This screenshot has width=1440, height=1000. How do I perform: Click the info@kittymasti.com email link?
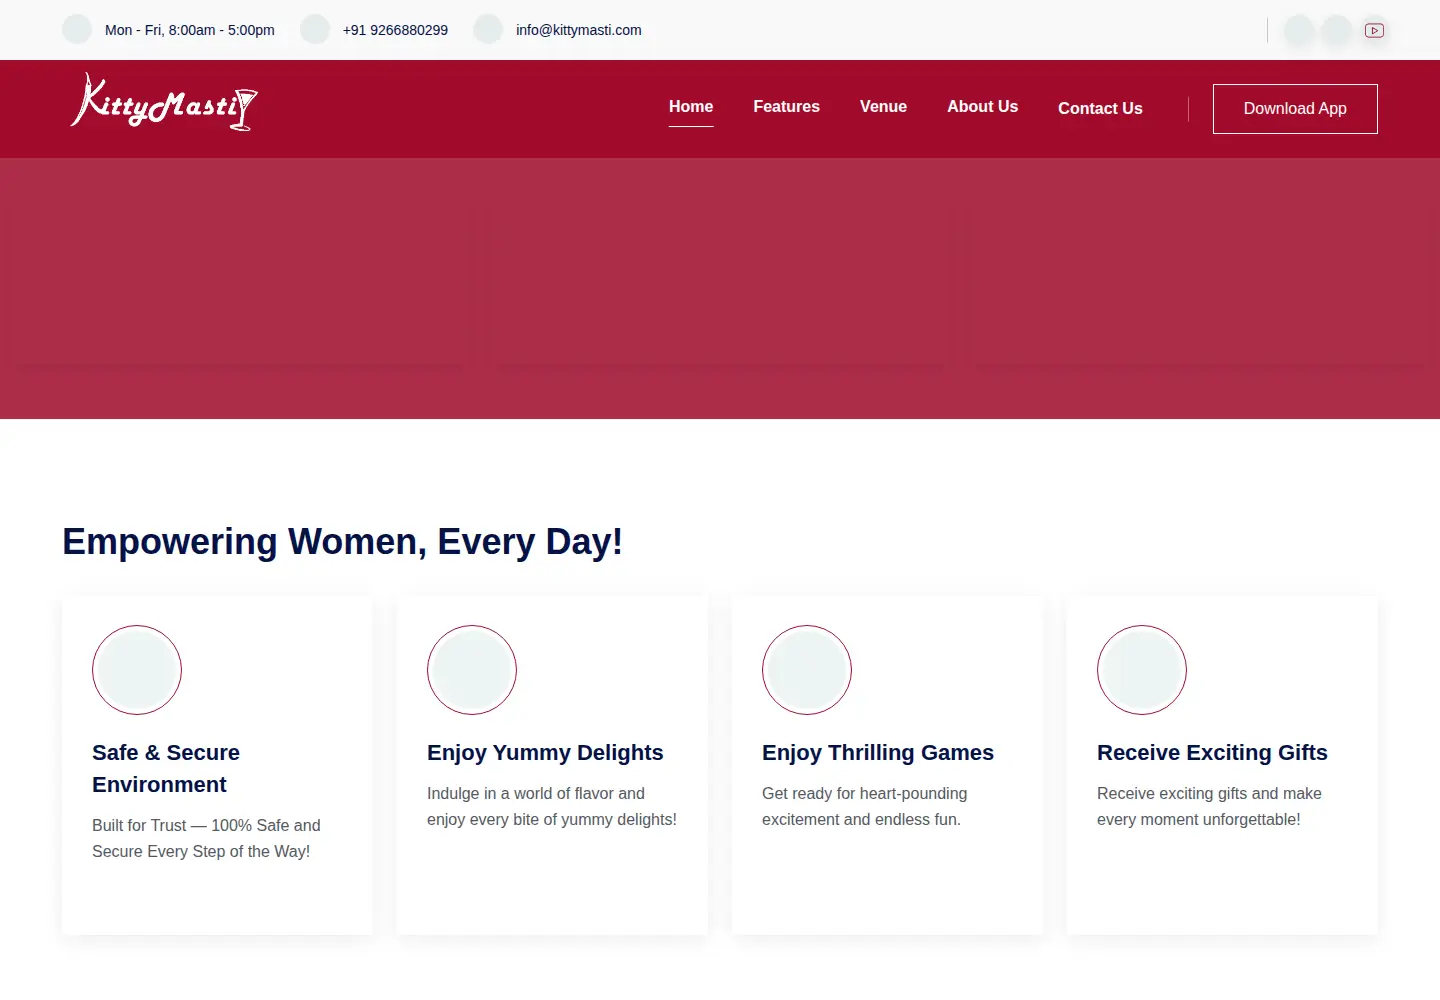pyautogui.click(x=579, y=30)
